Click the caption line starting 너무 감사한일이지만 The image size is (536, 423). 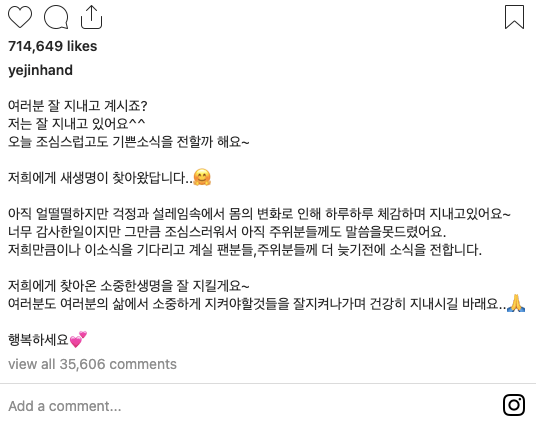pyautogui.click(x=227, y=232)
